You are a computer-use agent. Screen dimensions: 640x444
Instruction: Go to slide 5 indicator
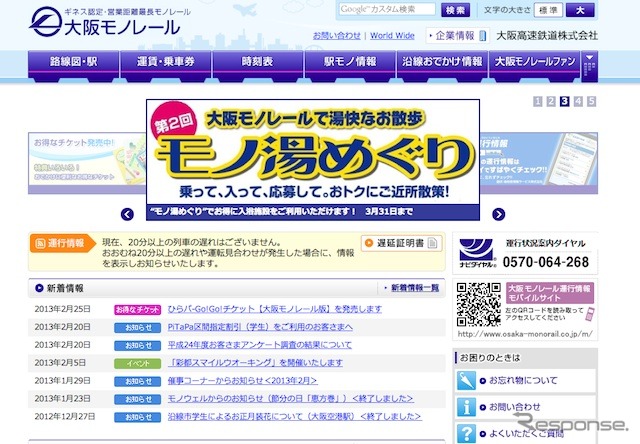click(591, 101)
